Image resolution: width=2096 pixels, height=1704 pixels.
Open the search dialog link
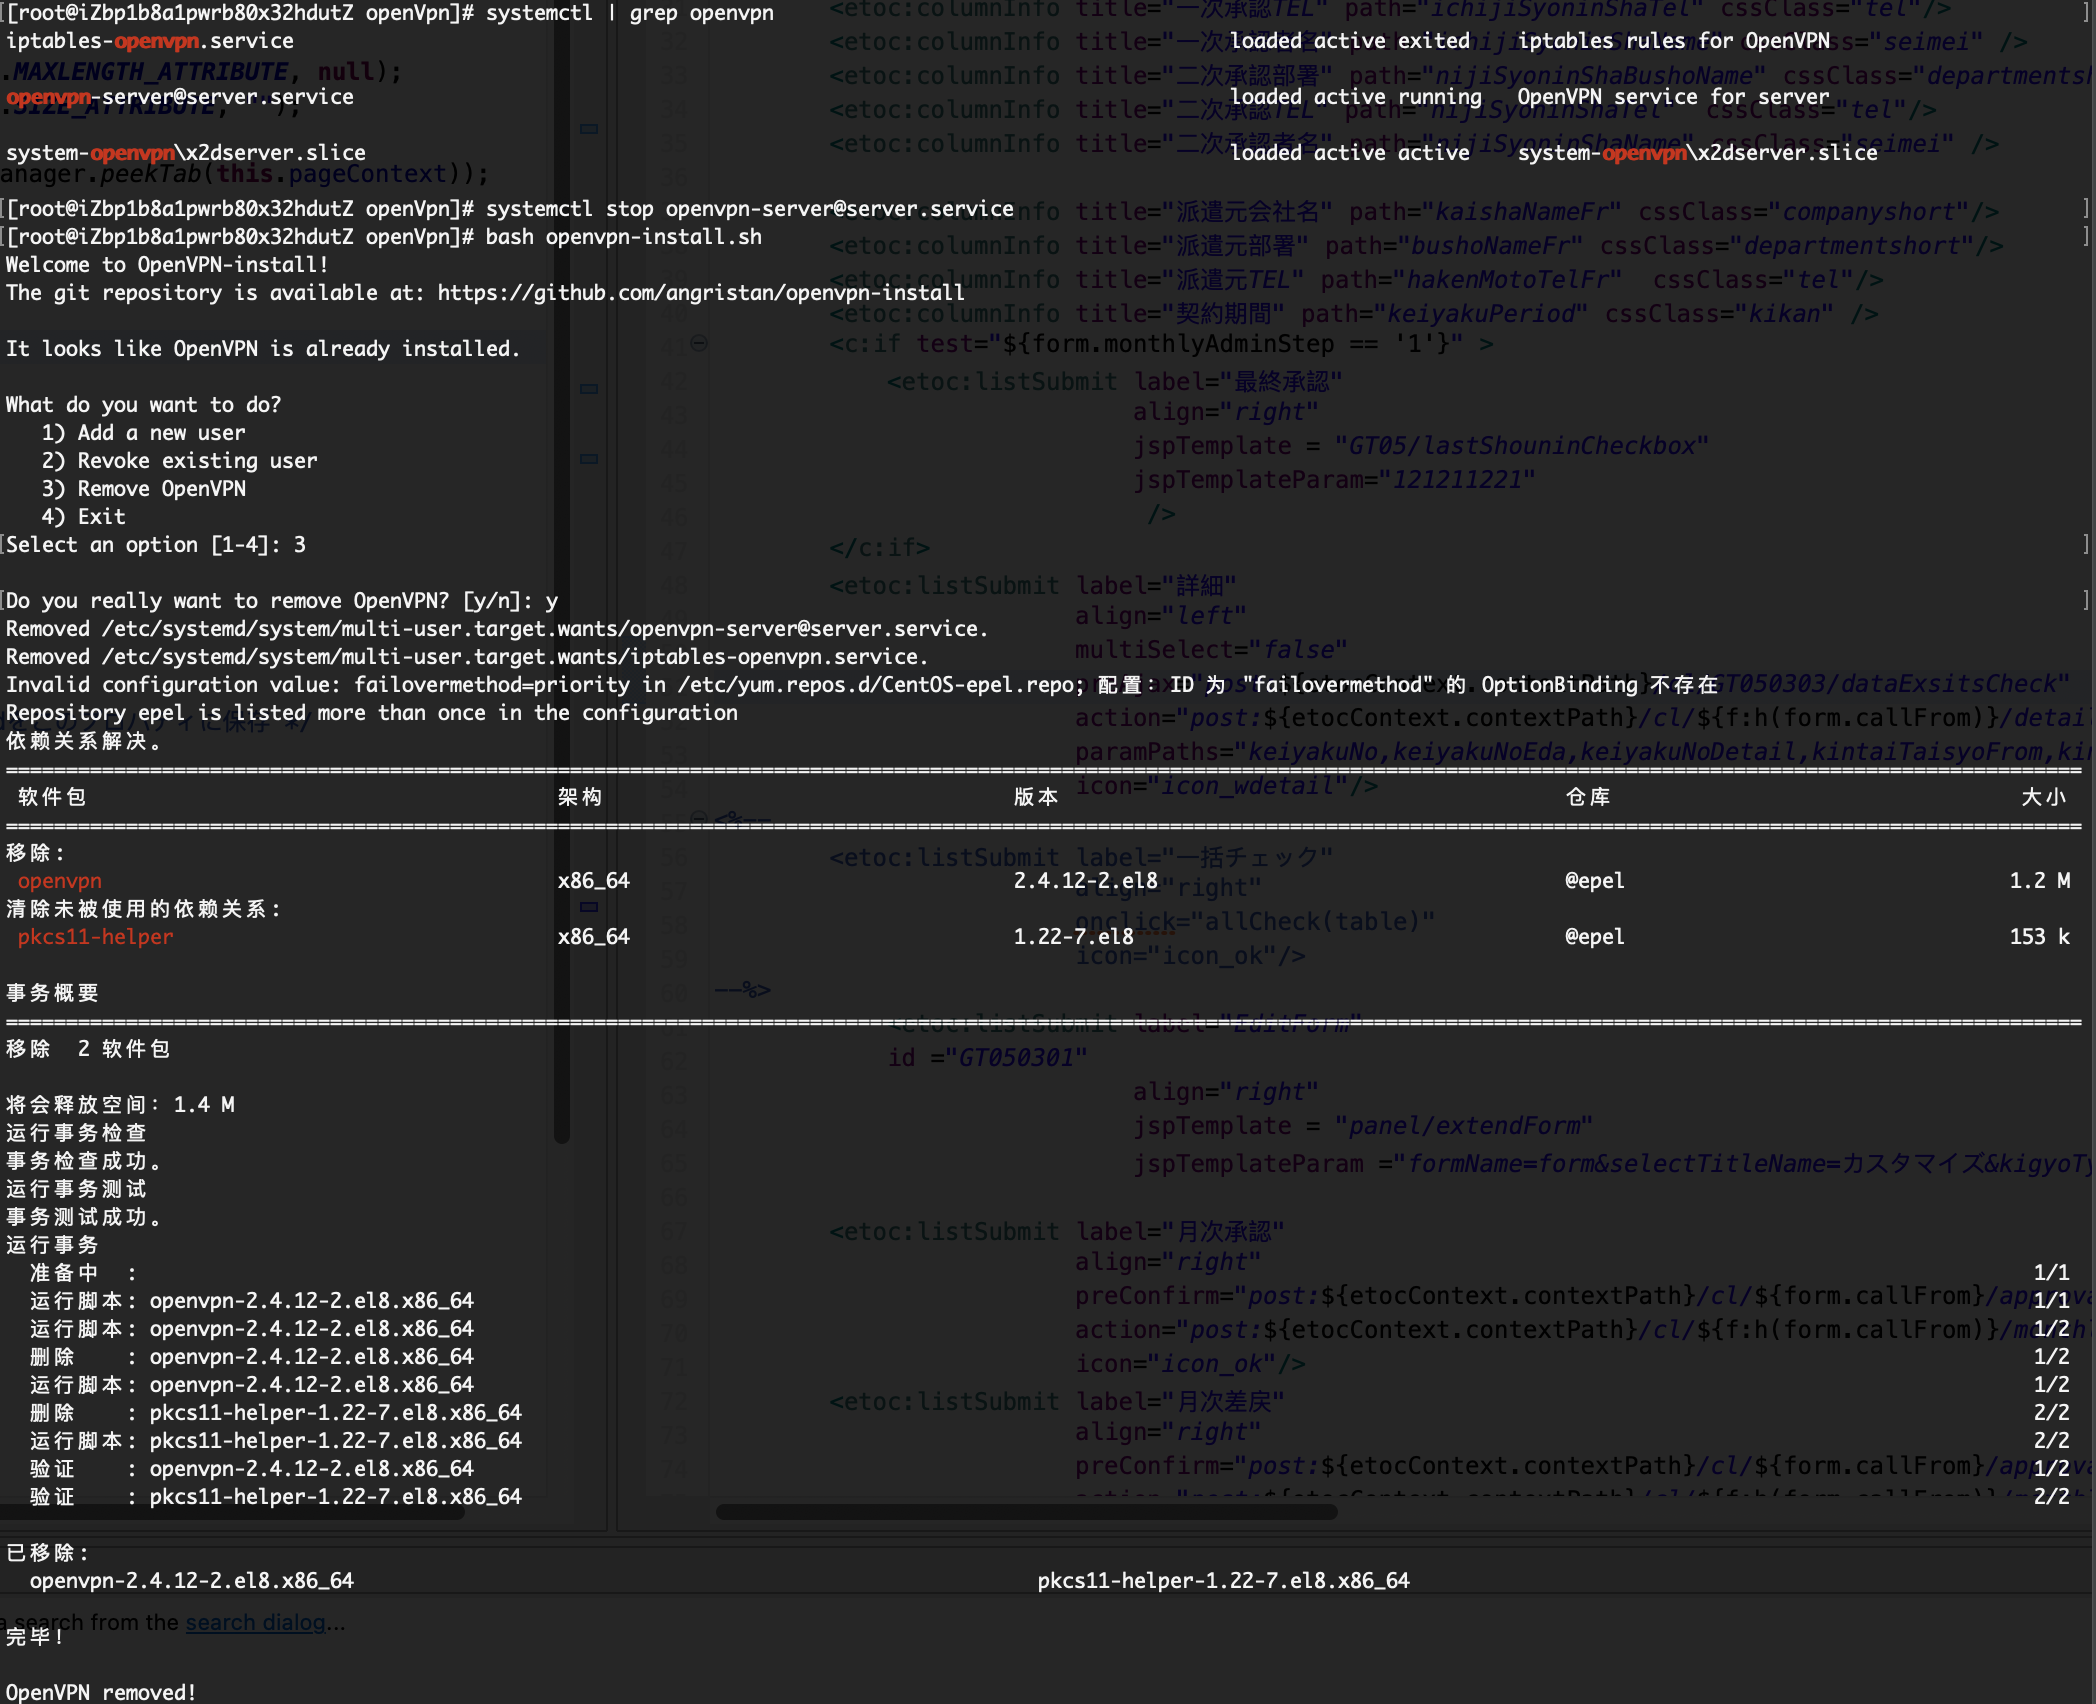256,1622
